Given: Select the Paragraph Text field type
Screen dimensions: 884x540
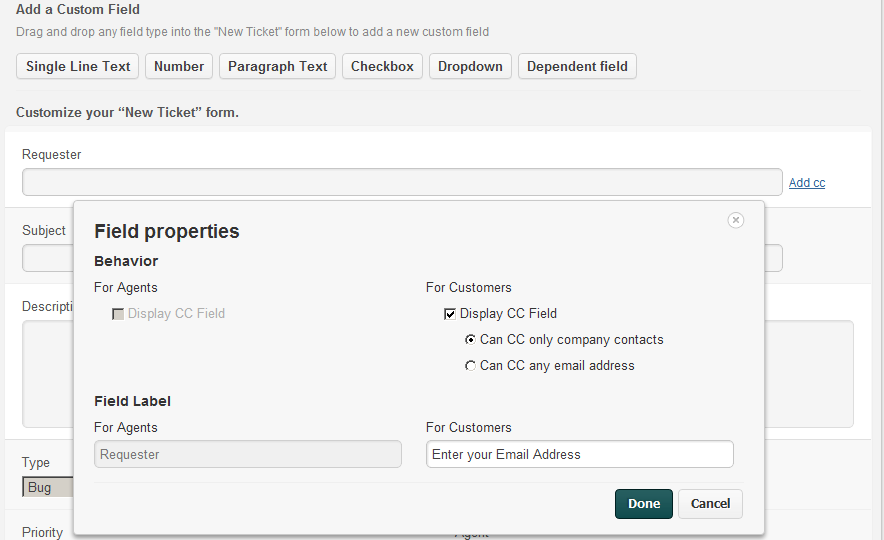Looking at the screenshot, I should point(277,66).
